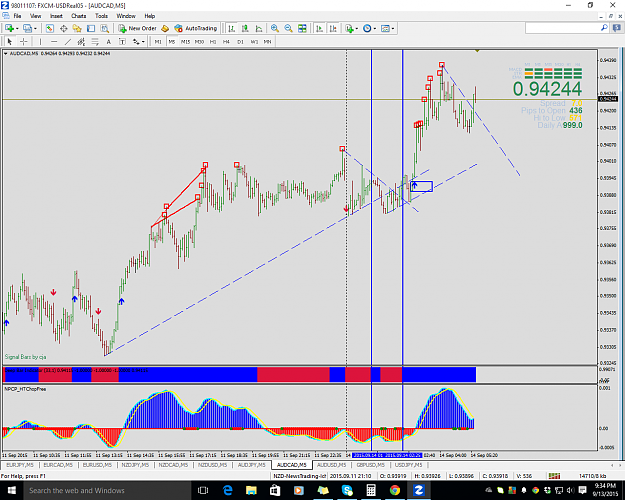Open a new chart window icon

pyautogui.click(x=9, y=28)
